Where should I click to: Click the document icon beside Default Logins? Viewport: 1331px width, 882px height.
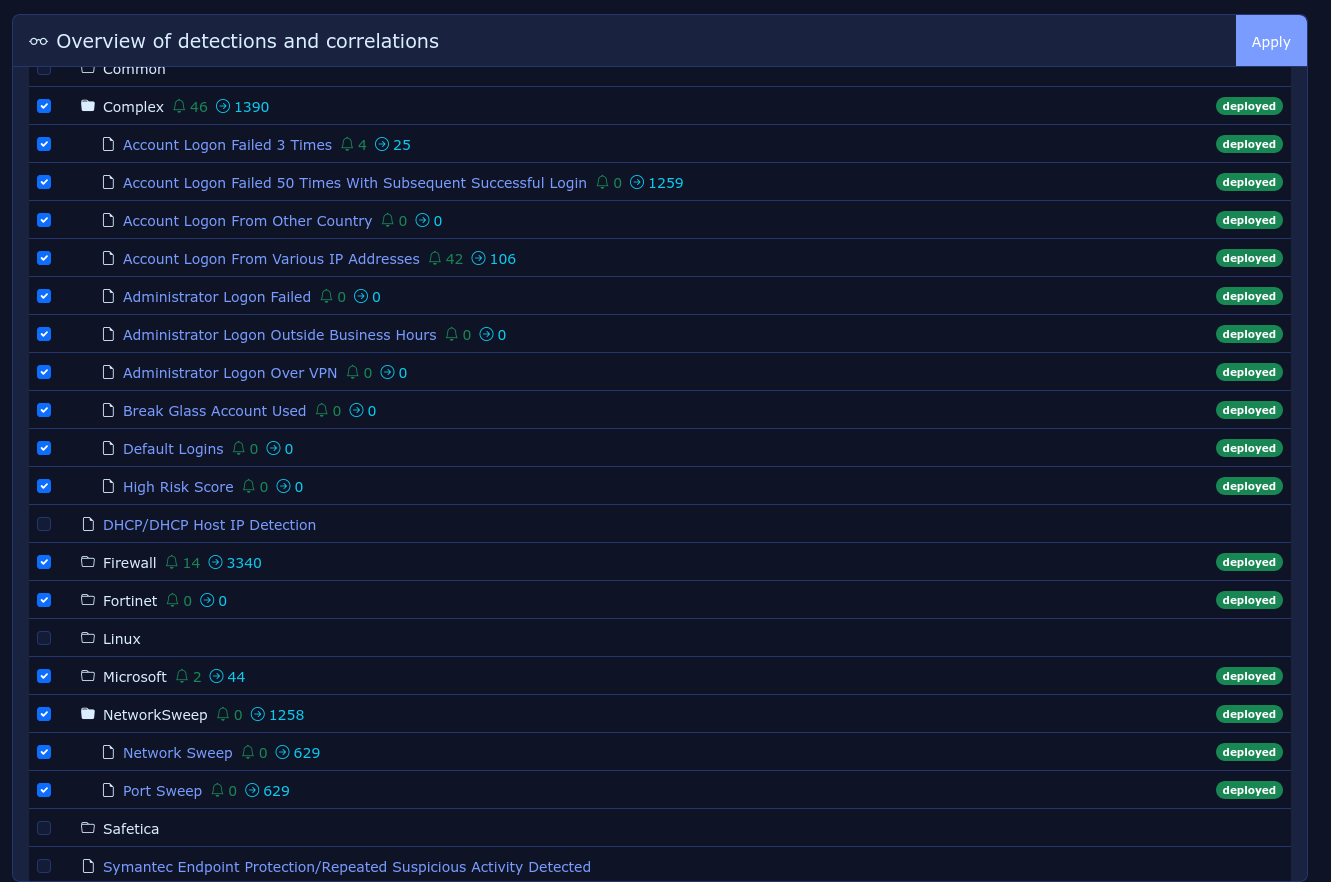109,449
